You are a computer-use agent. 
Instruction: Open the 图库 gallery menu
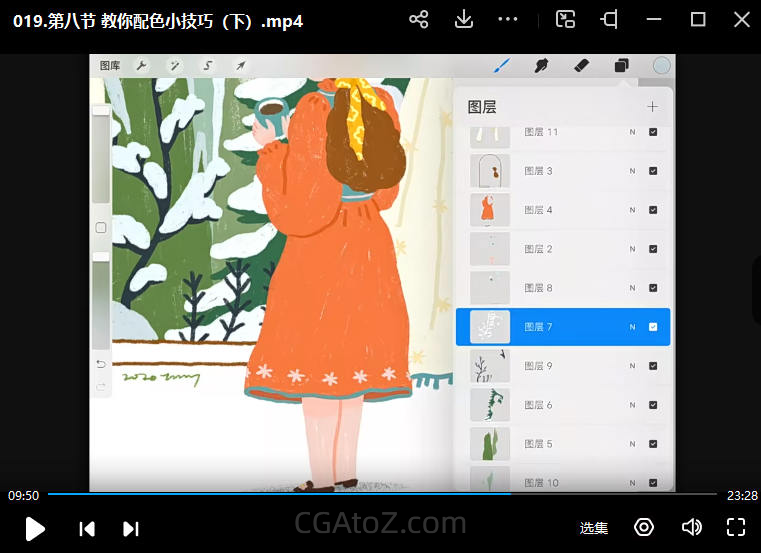(110, 65)
